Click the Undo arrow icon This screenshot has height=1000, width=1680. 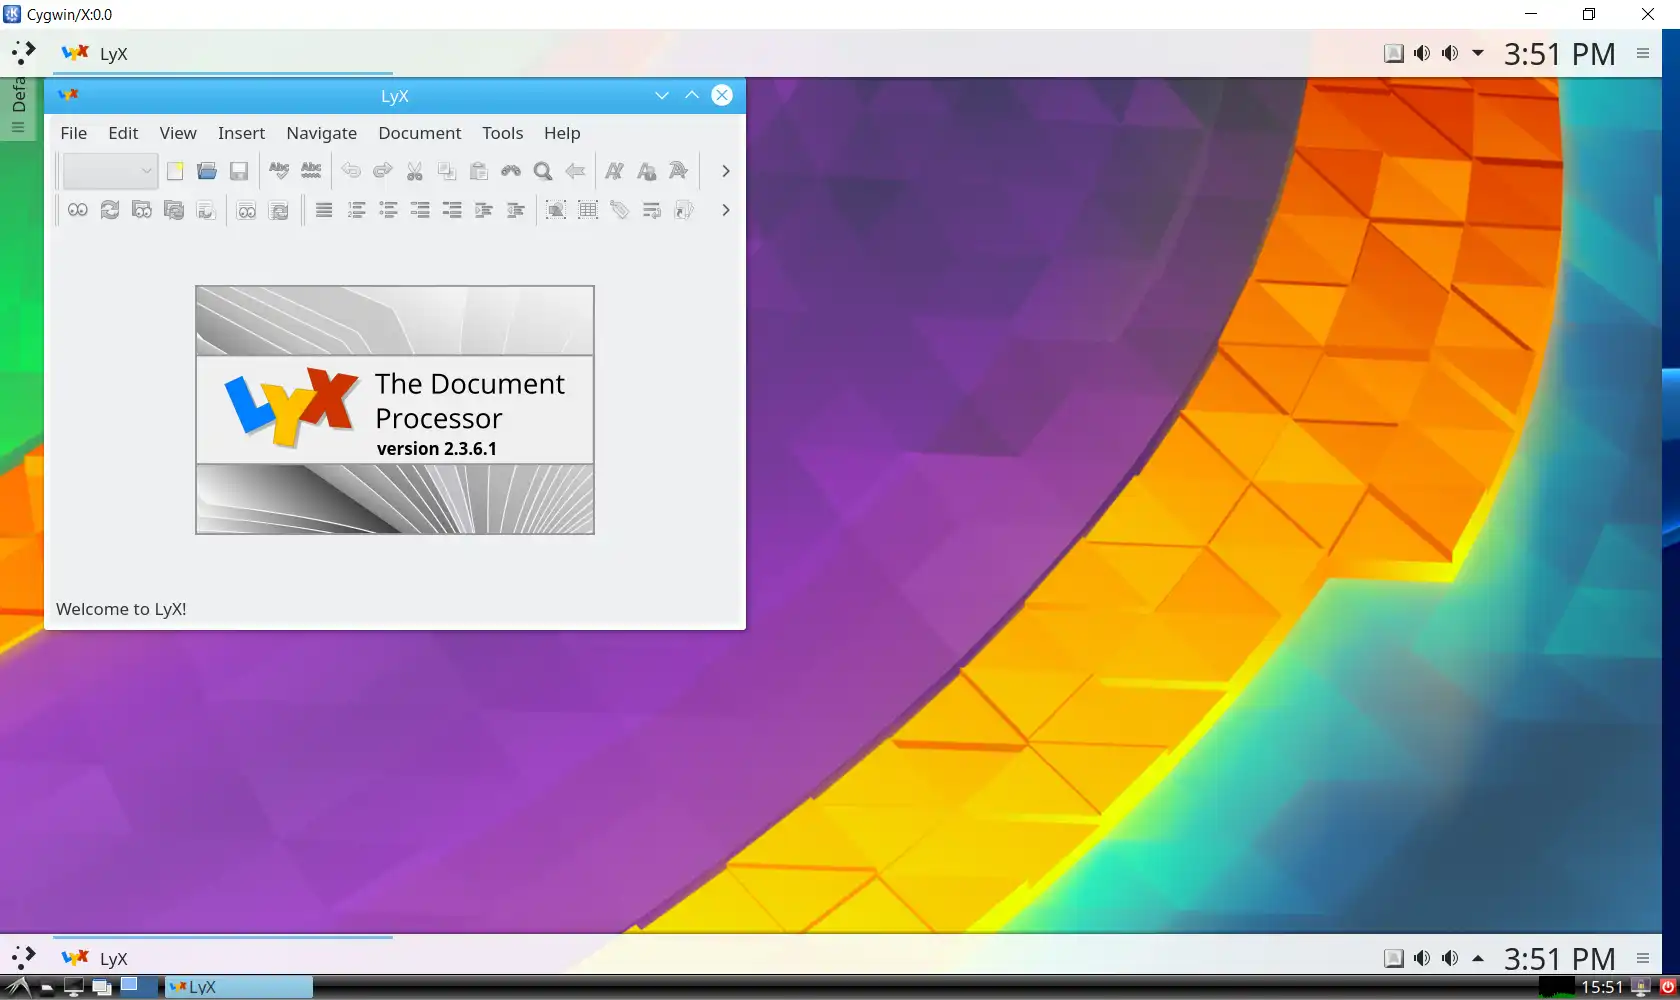[351, 171]
